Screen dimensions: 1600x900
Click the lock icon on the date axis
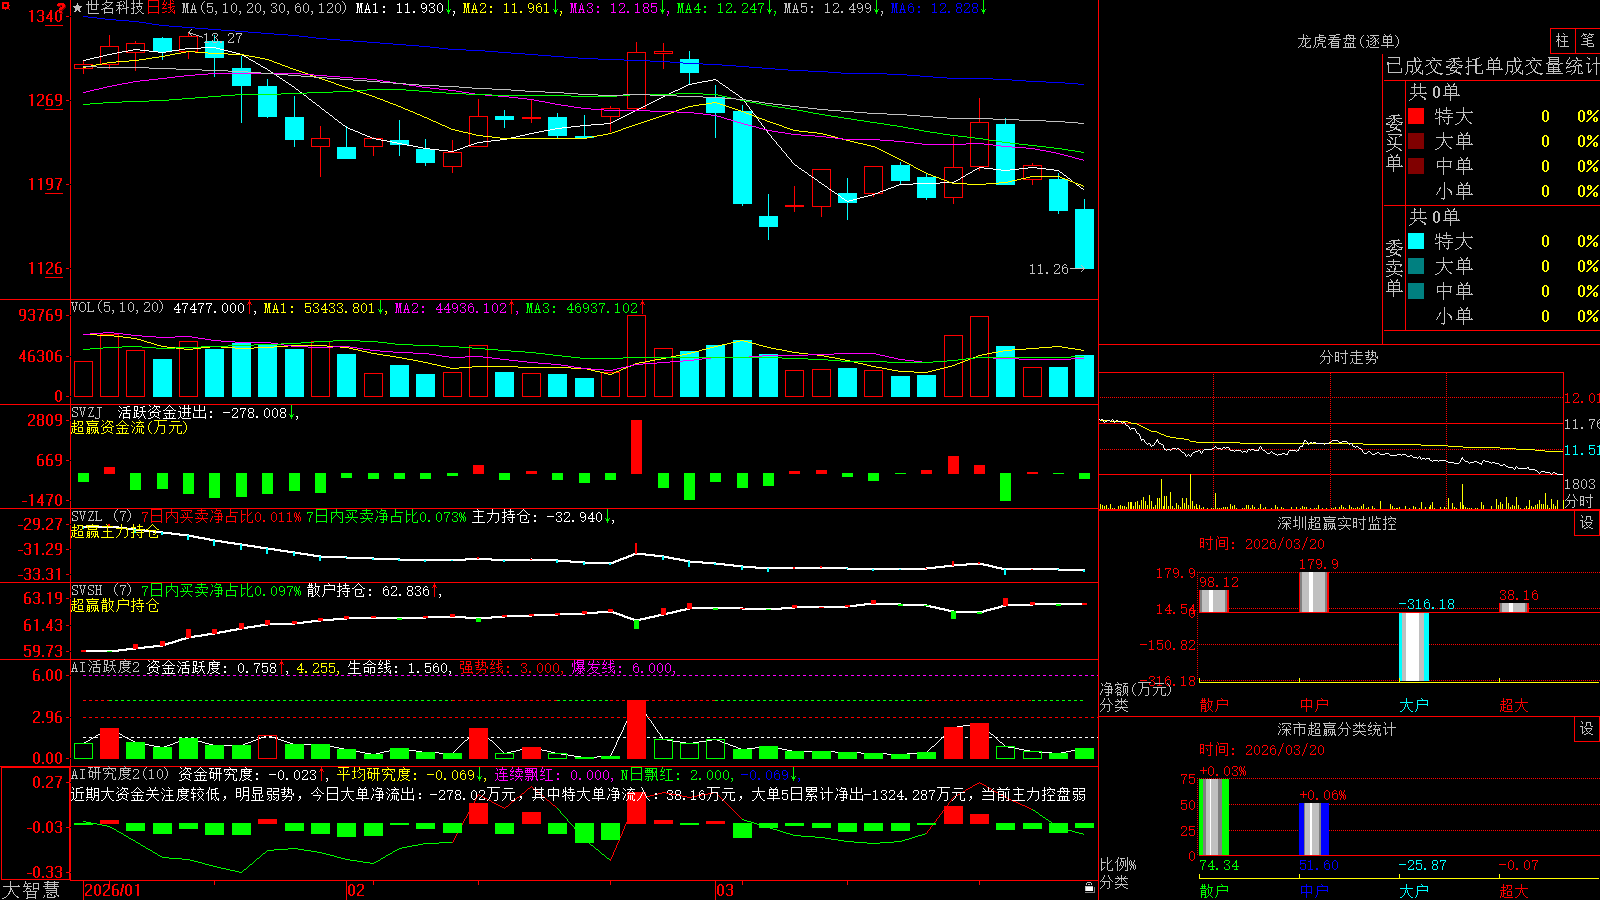pyautogui.click(x=1090, y=888)
